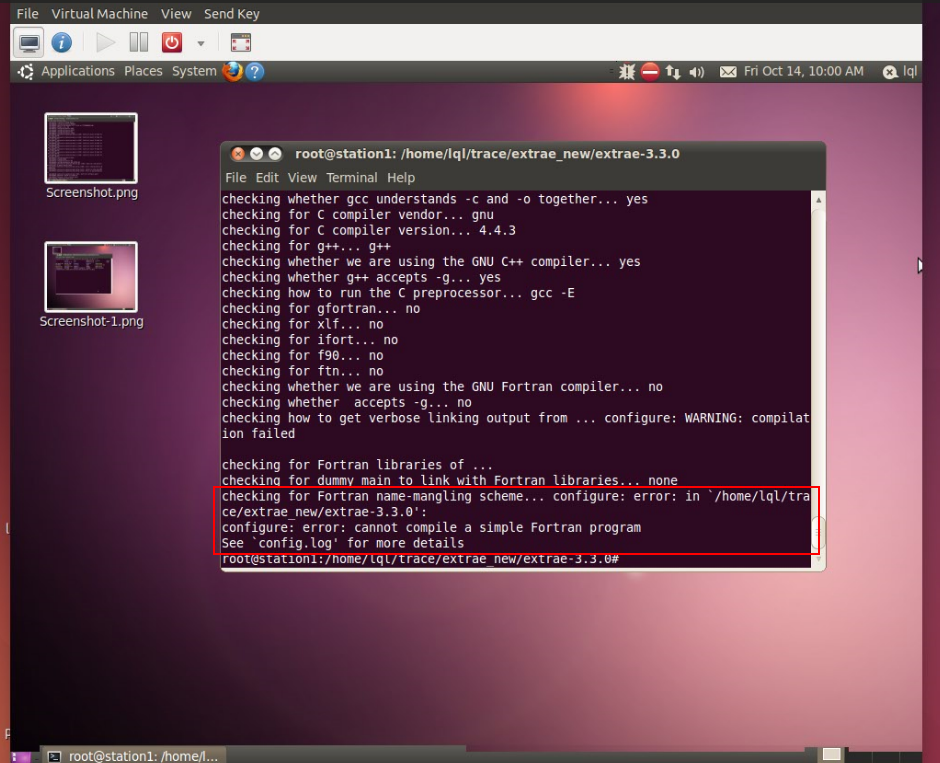Click 'checking for C compiler version... 4.4.3'
The width and height of the screenshot is (940, 763).
[369, 230]
